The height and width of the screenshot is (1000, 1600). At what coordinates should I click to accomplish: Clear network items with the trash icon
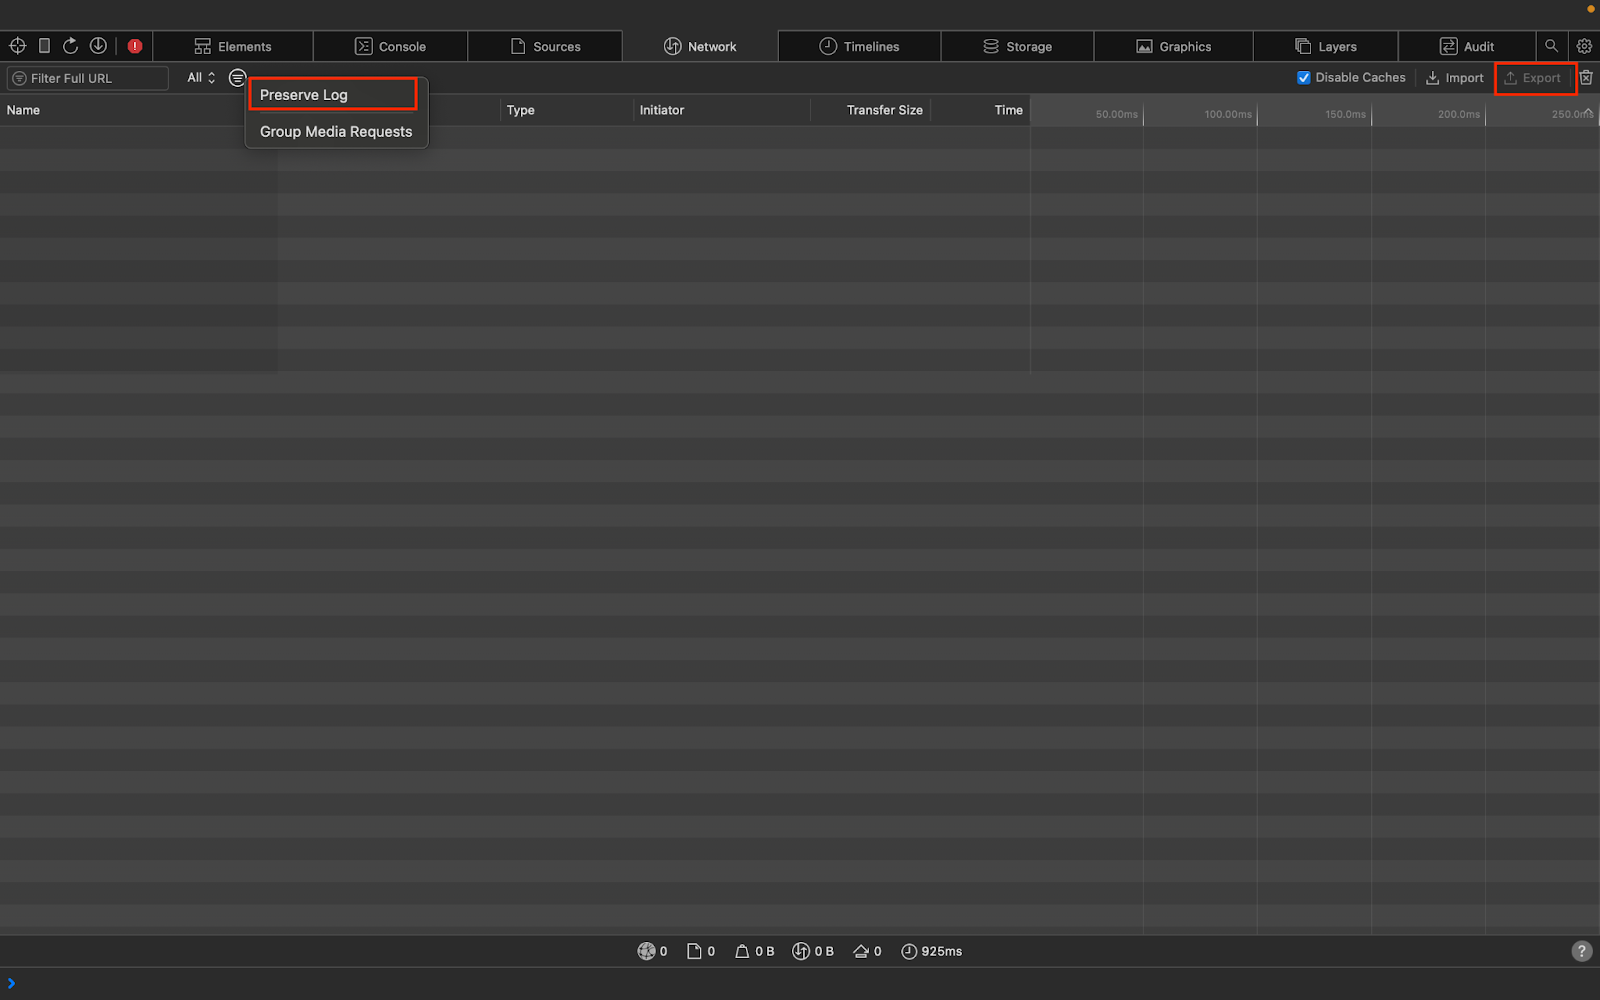[x=1588, y=77]
